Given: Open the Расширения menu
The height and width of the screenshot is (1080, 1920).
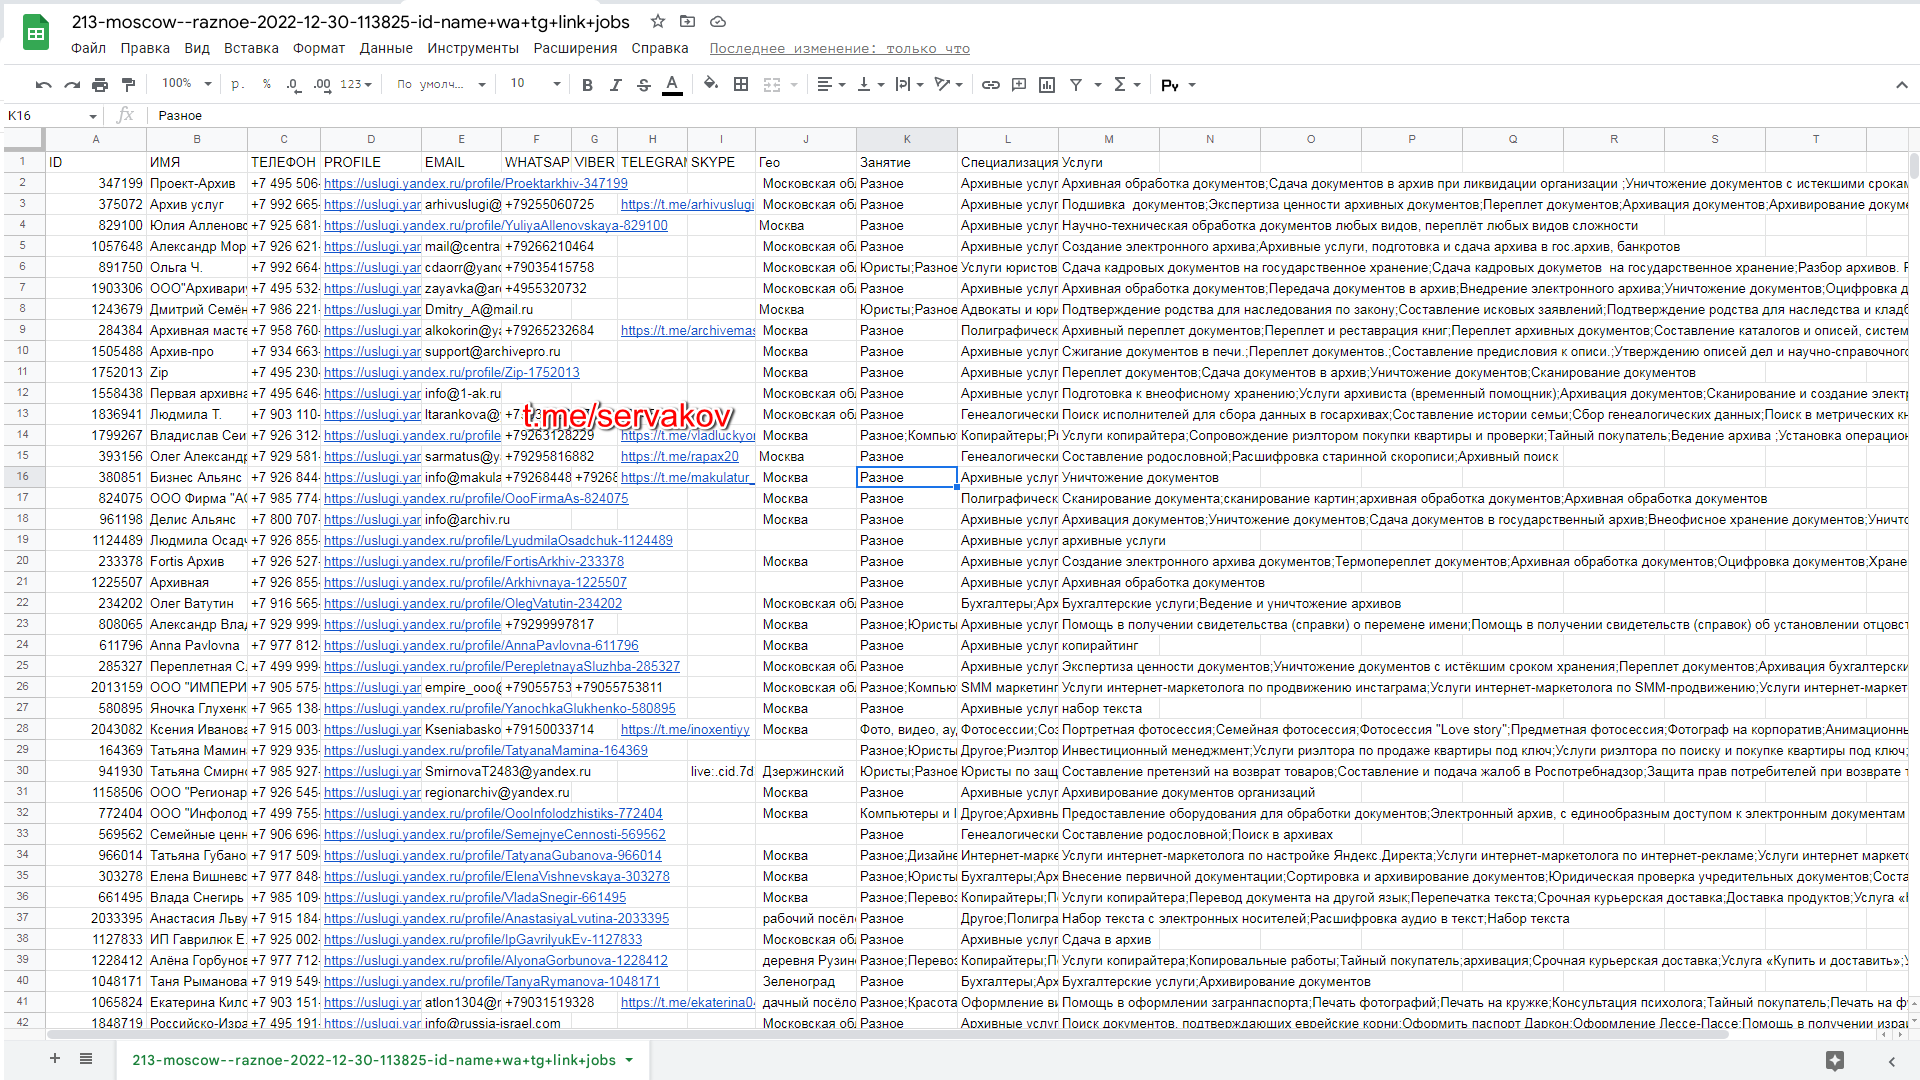Looking at the screenshot, I should click(x=575, y=48).
